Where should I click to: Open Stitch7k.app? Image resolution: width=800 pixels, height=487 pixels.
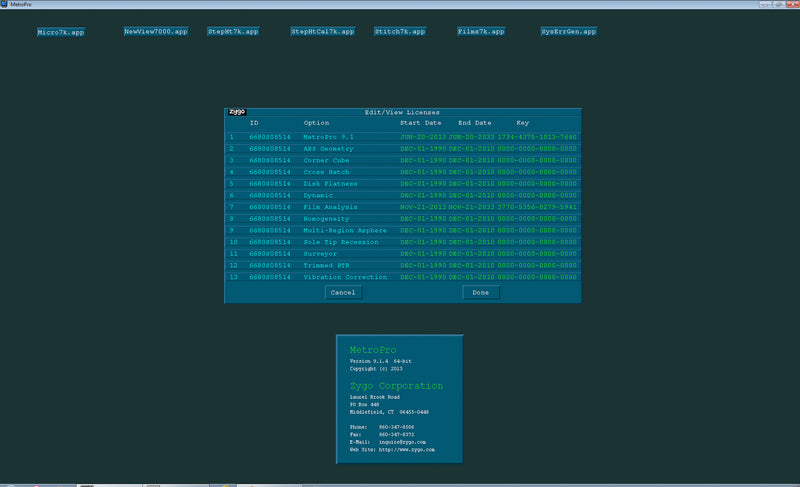point(399,32)
